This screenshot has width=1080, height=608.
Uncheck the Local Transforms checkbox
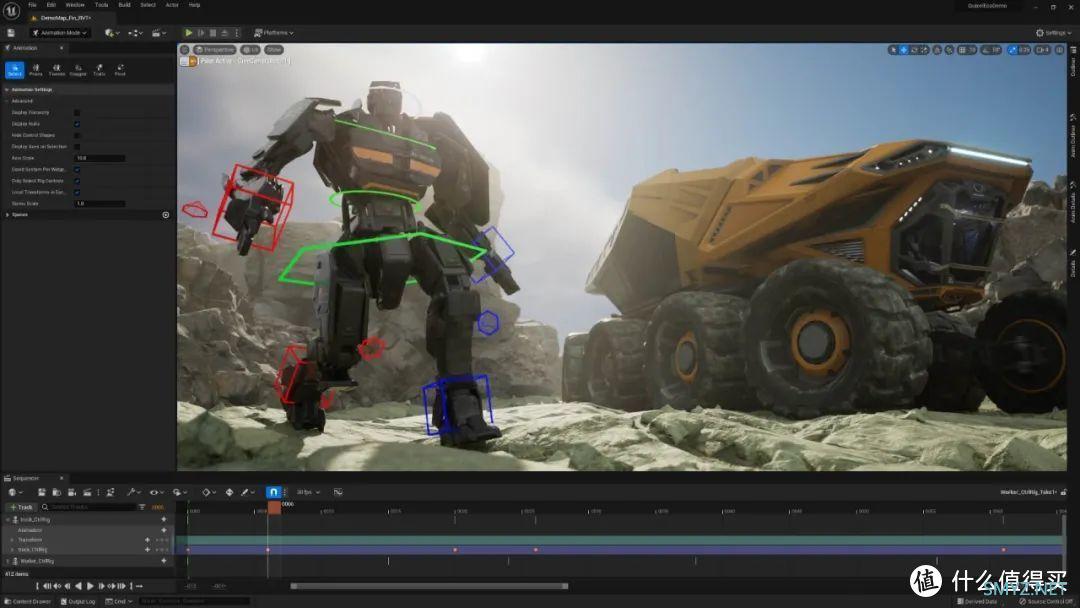pos(77,192)
